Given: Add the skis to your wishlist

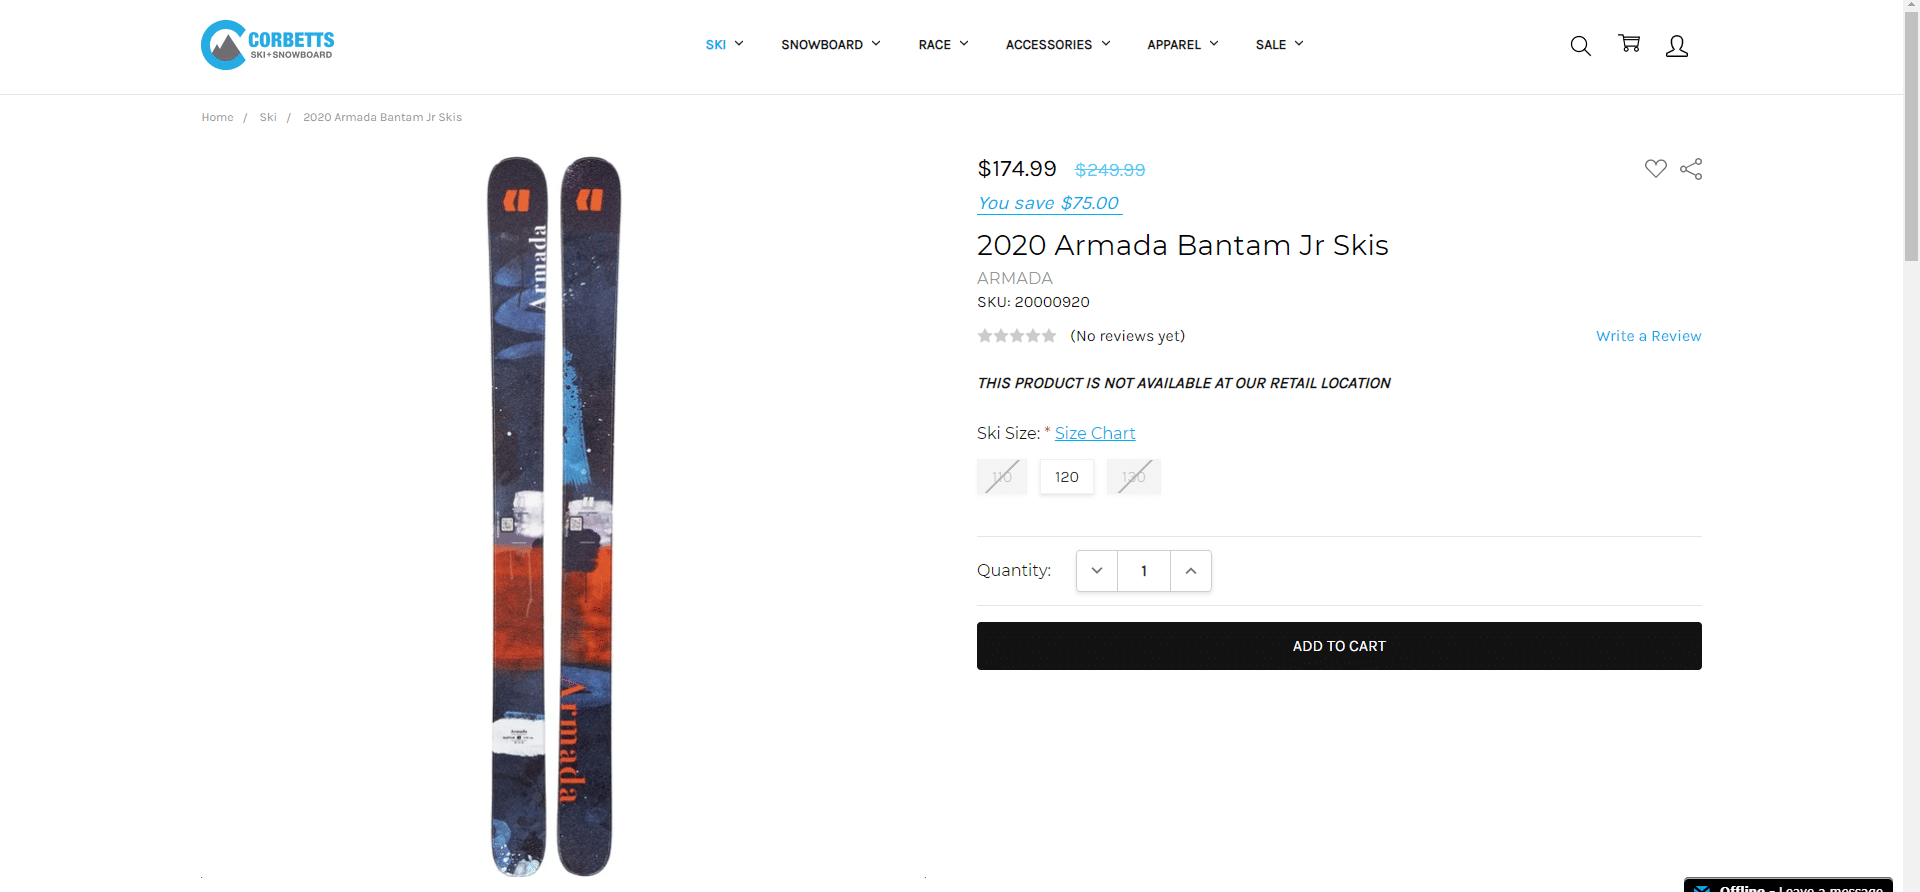Looking at the screenshot, I should click(1655, 168).
